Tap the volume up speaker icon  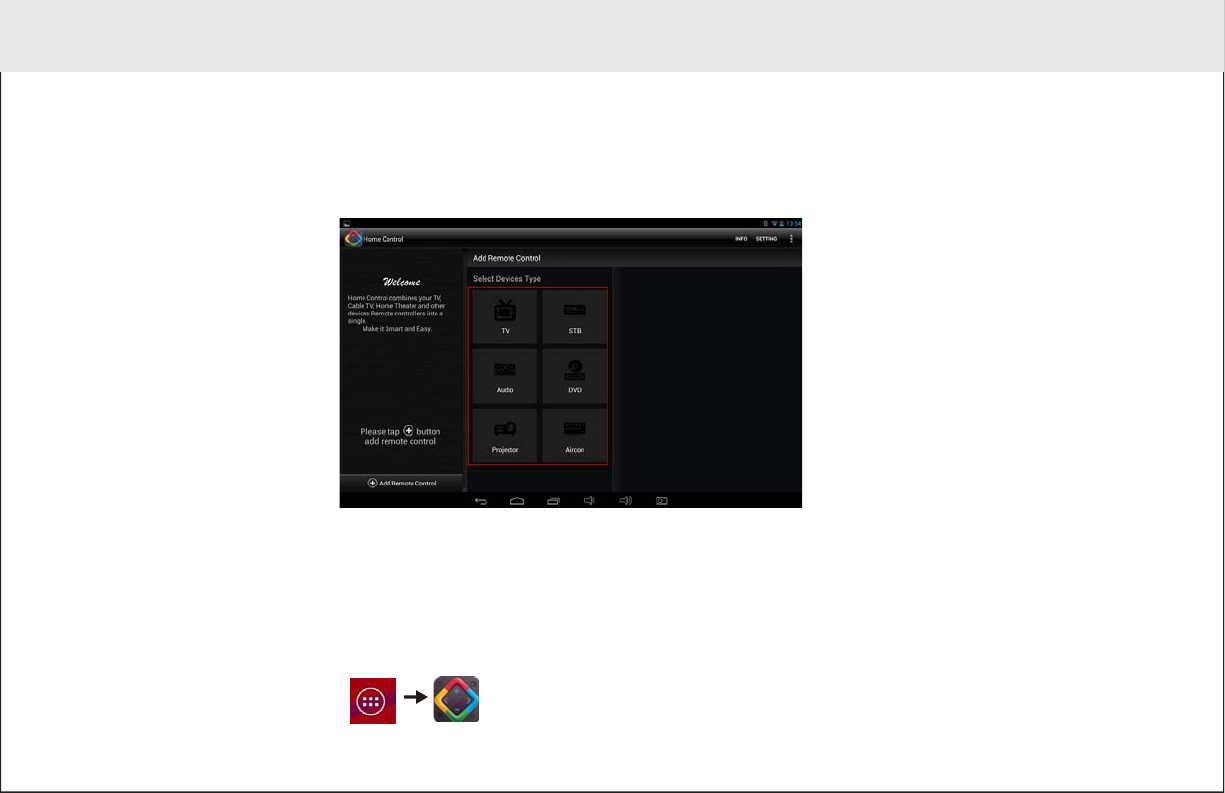pyautogui.click(x=625, y=500)
